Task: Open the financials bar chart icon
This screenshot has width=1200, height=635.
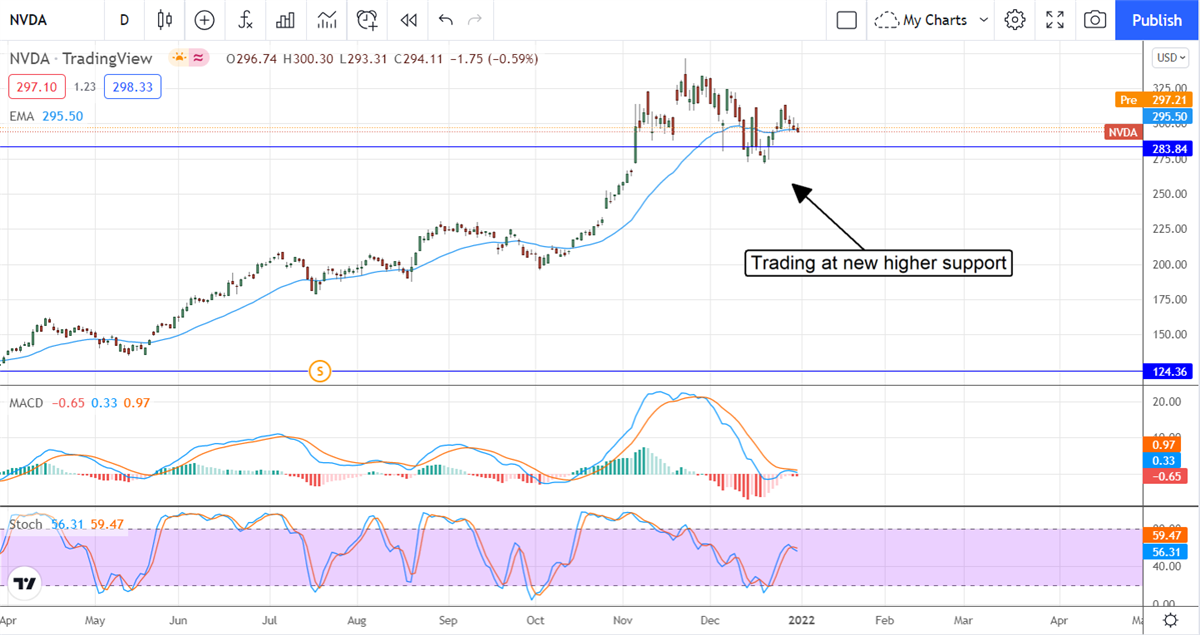Action: [286, 20]
